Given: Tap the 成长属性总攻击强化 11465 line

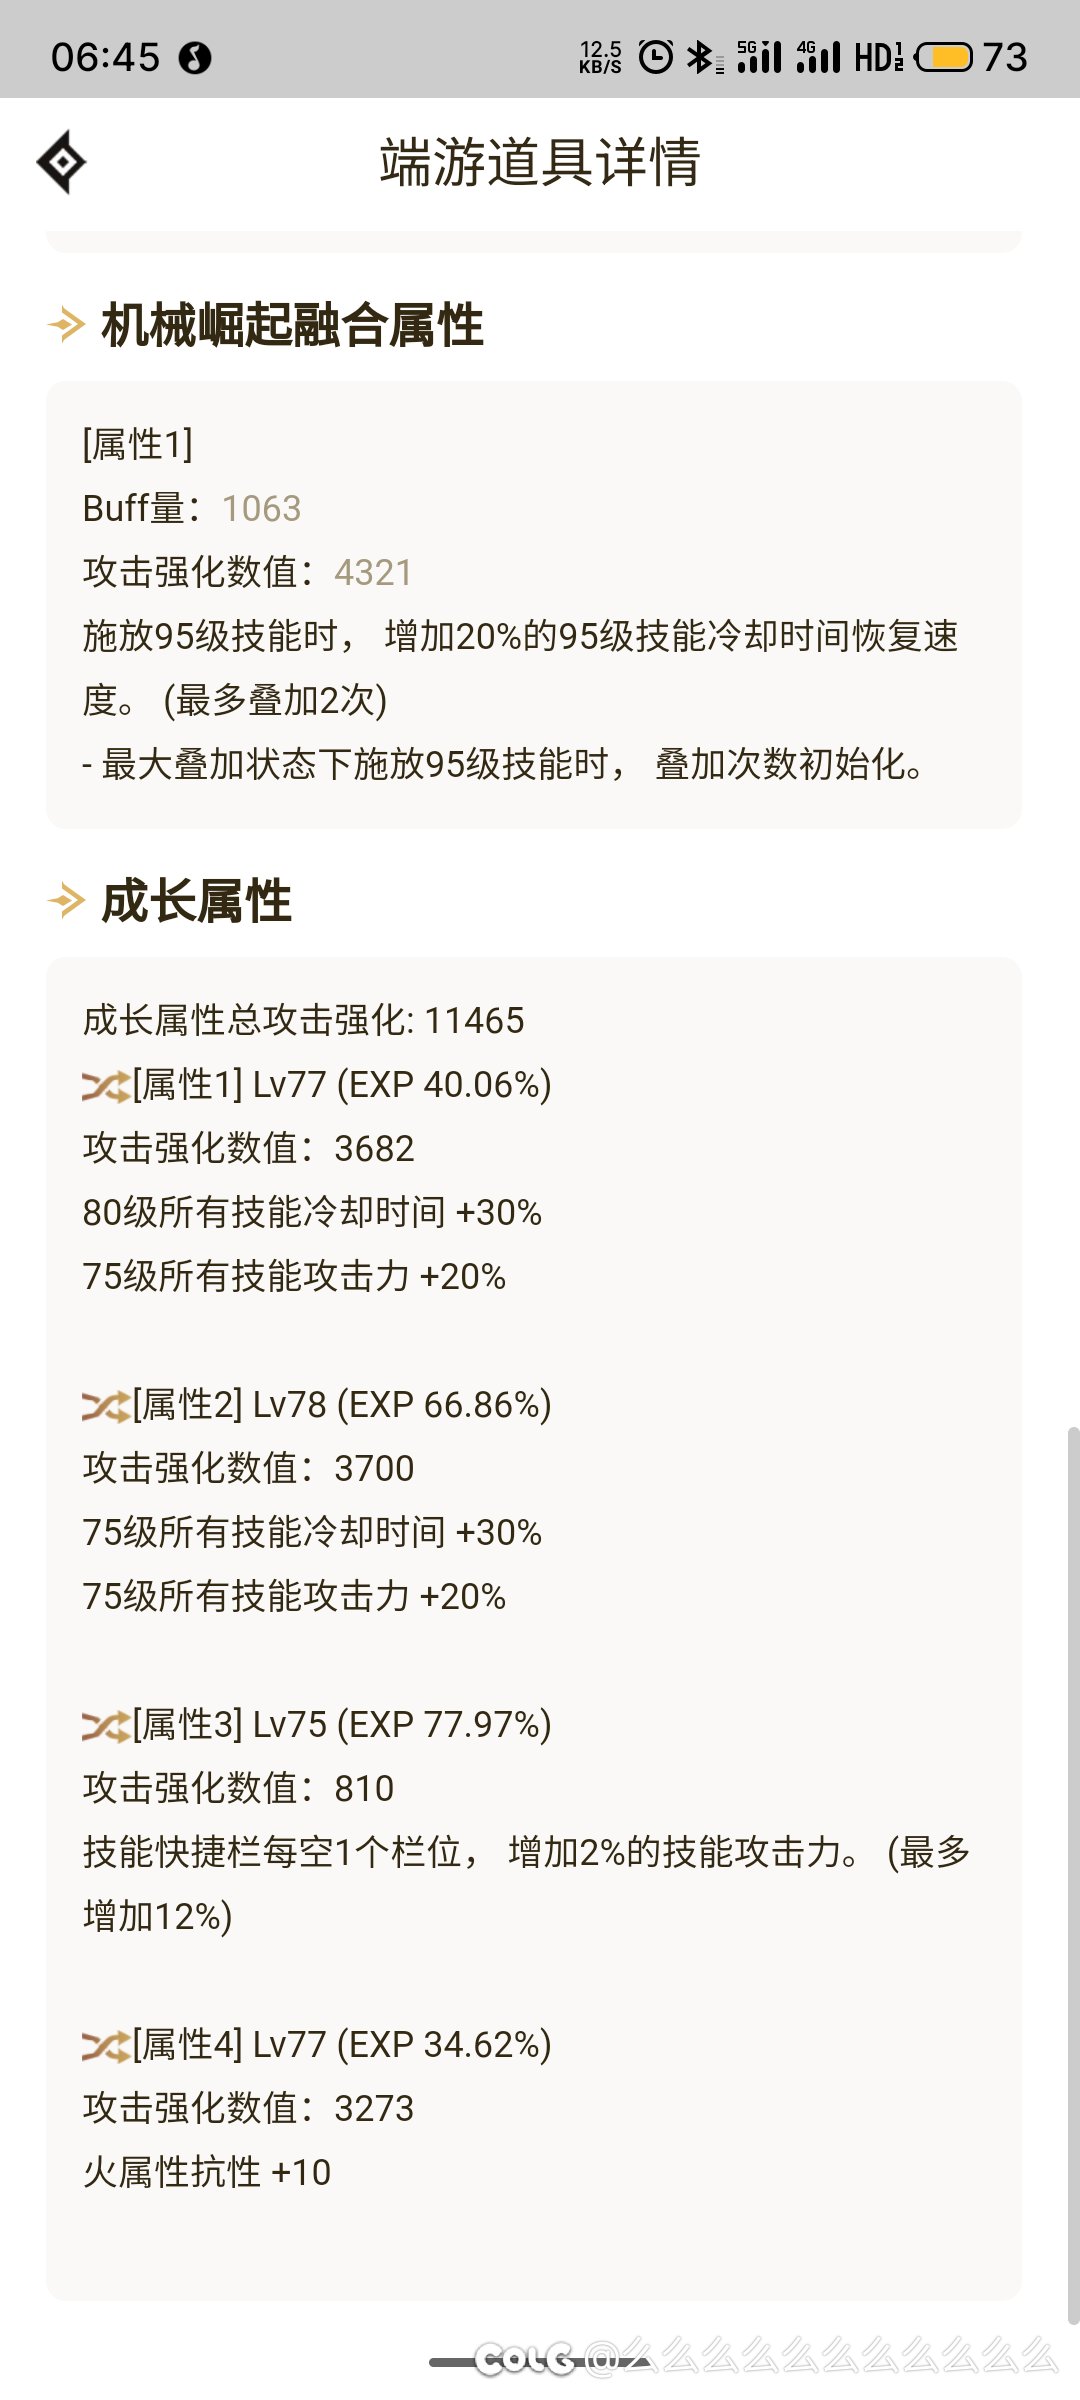Looking at the screenshot, I should click(303, 1021).
